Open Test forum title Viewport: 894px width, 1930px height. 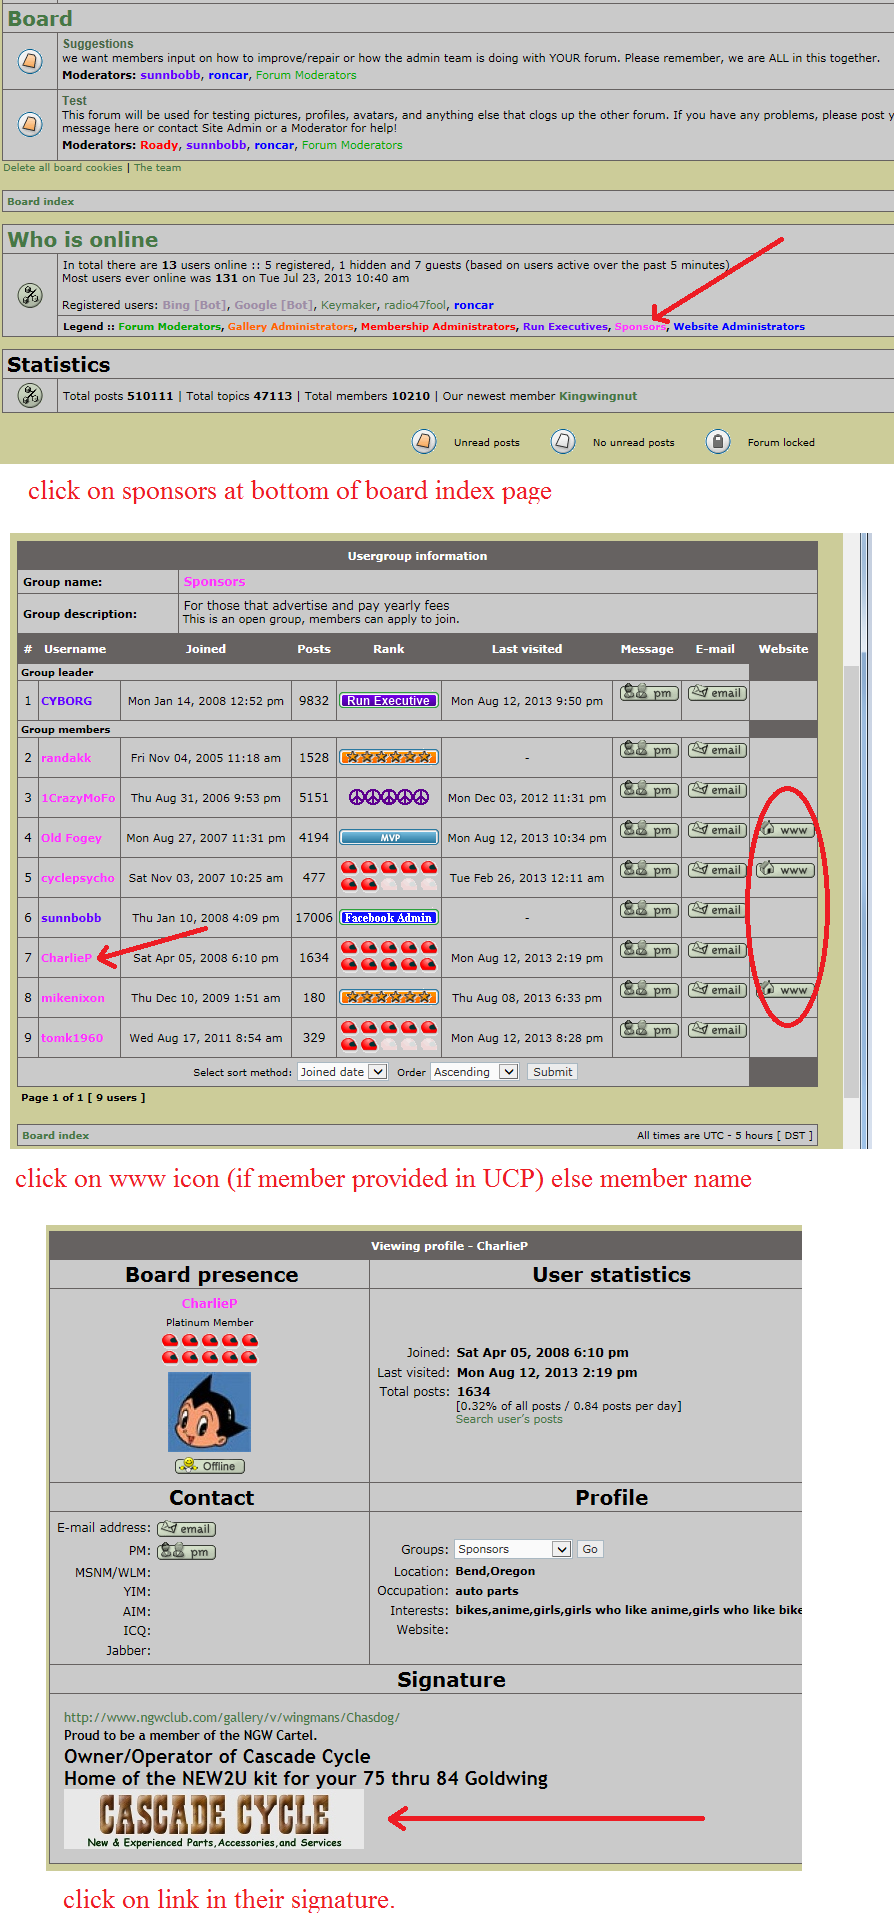click(75, 101)
